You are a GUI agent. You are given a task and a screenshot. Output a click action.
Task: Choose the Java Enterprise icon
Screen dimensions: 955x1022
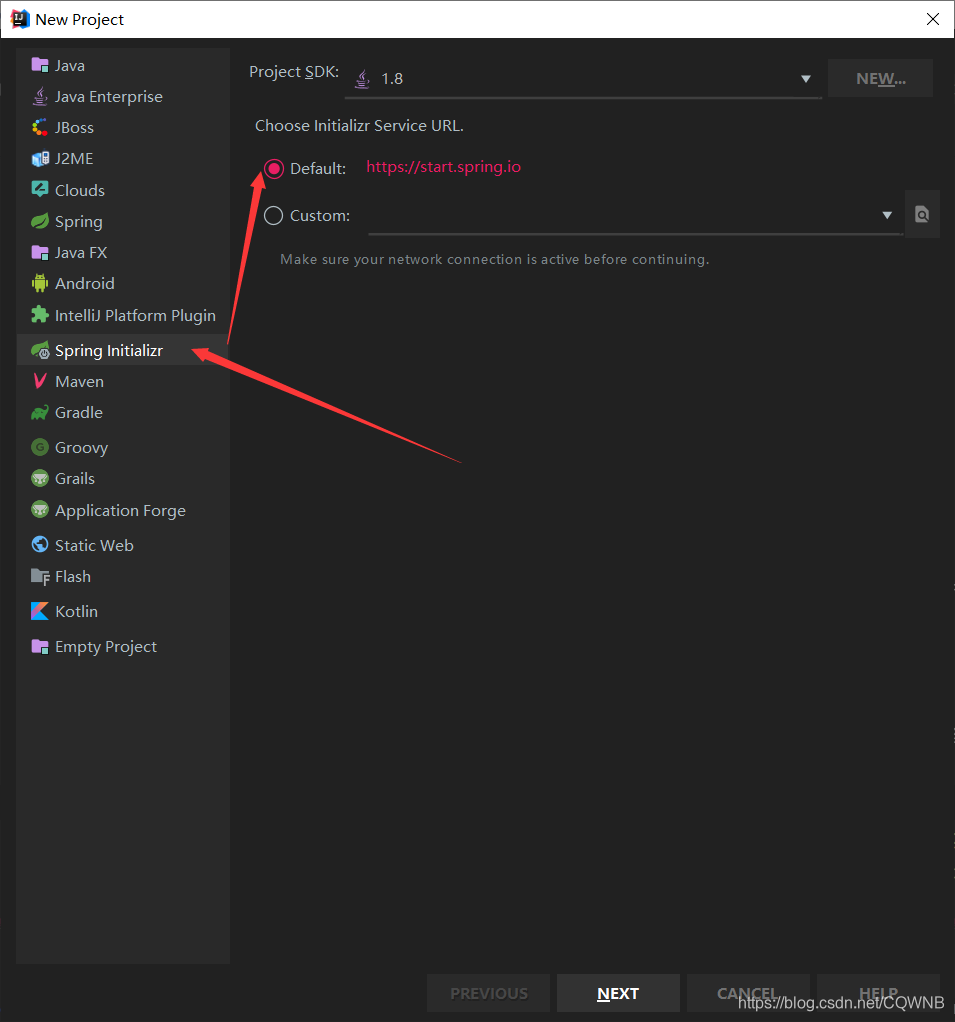pyautogui.click(x=40, y=96)
